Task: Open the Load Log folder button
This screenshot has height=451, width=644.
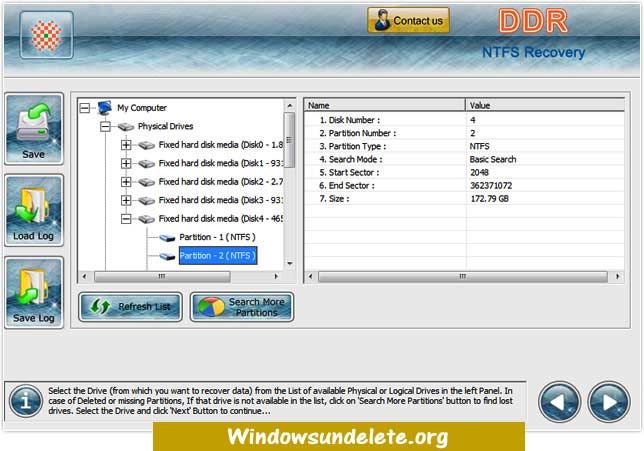Action: [x=34, y=210]
